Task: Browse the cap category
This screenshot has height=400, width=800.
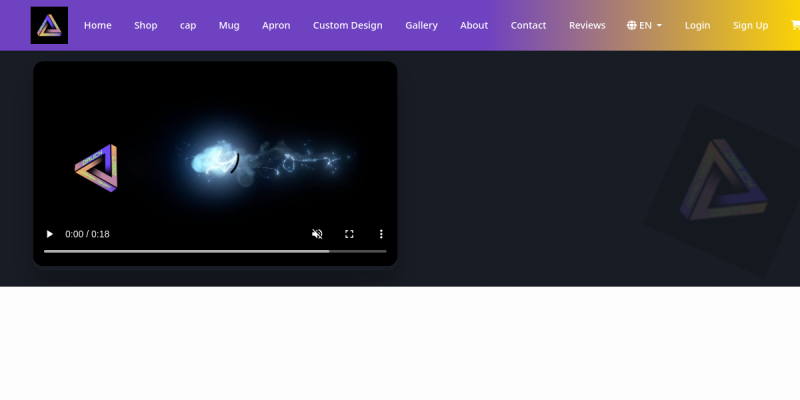Action: 188,25
